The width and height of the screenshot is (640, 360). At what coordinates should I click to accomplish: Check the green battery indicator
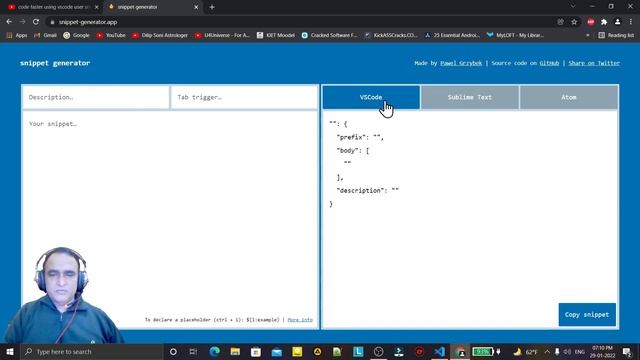click(483, 351)
